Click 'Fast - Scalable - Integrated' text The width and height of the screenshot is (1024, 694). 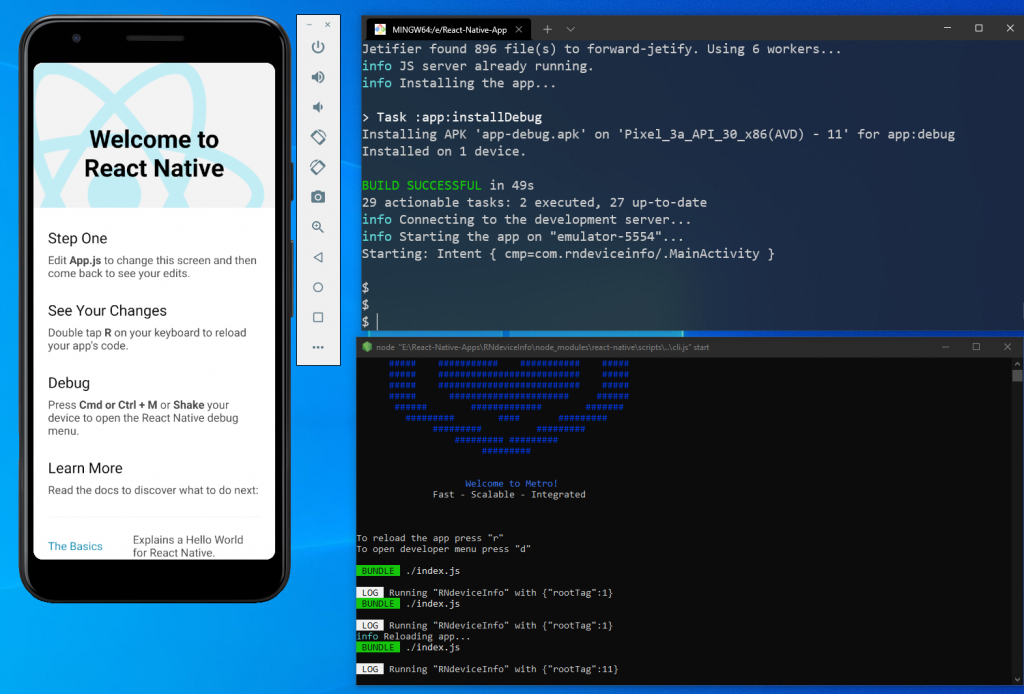pyautogui.click(x=509, y=494)
